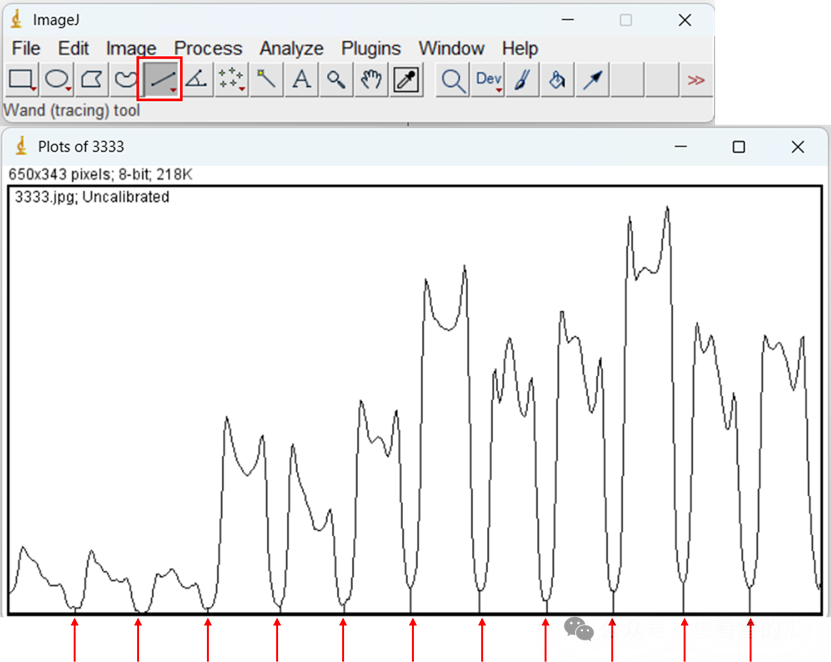
Task: Select the Color picker eyedropper tool
Action: tap(406, 80)
